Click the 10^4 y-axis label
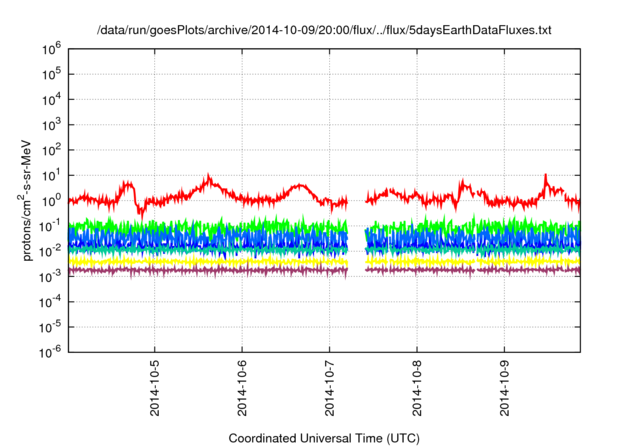 (x=51, y=100)
